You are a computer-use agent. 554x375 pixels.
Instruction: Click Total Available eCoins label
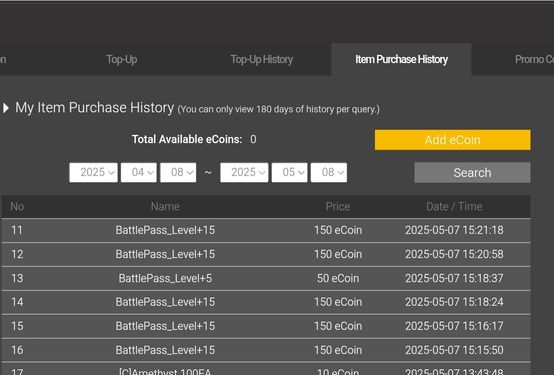pos(187,139)
